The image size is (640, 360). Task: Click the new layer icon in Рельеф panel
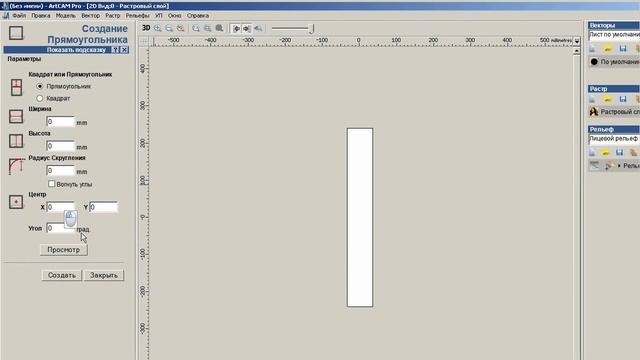(592, 153)
